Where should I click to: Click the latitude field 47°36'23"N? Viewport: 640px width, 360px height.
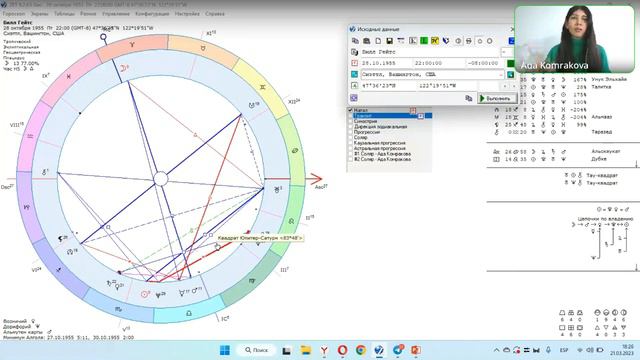pos(389,86)
